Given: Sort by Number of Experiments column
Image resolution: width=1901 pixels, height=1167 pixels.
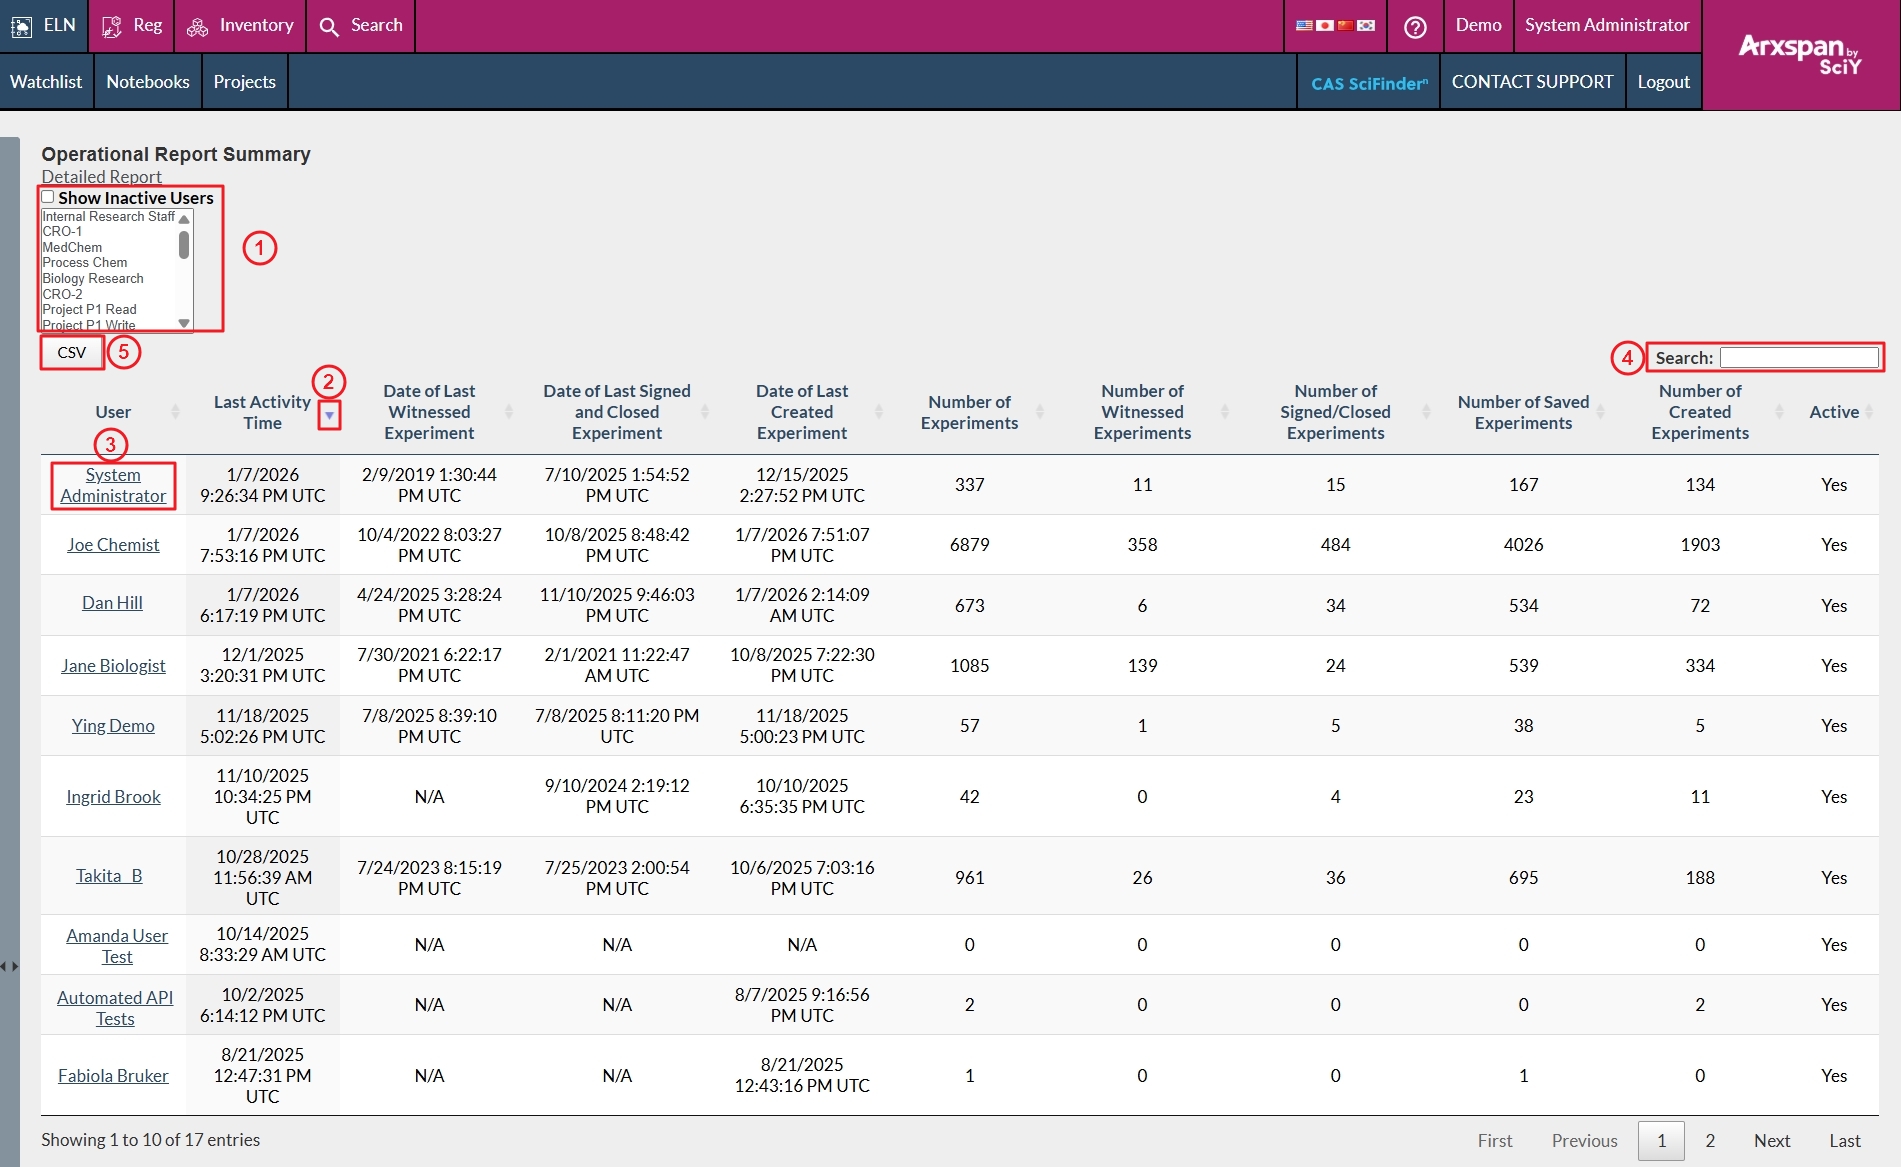Looking at the screenshot, I should click(x=969, y=412).
